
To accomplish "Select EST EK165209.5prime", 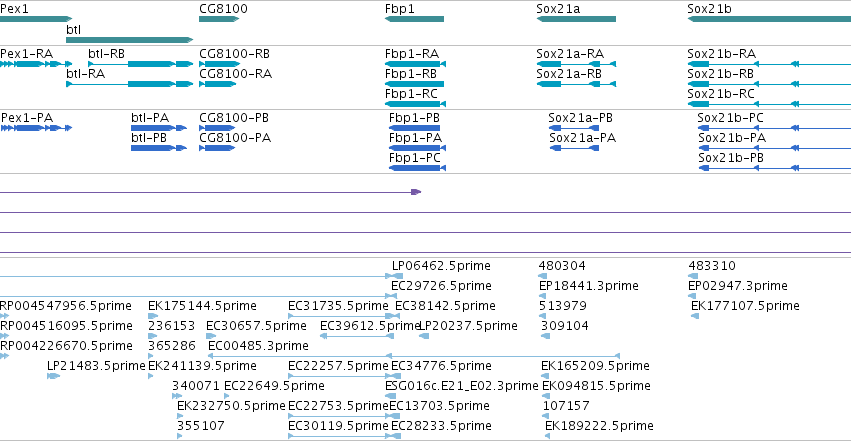I will (x=545, y=376).
